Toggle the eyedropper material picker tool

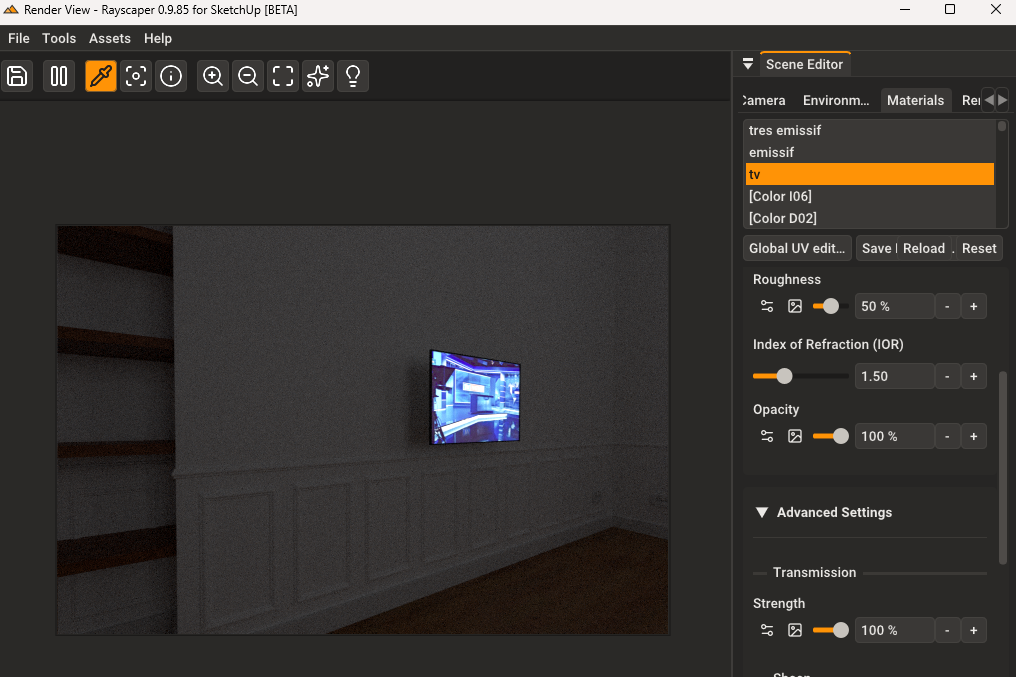[x=101, y=76]
